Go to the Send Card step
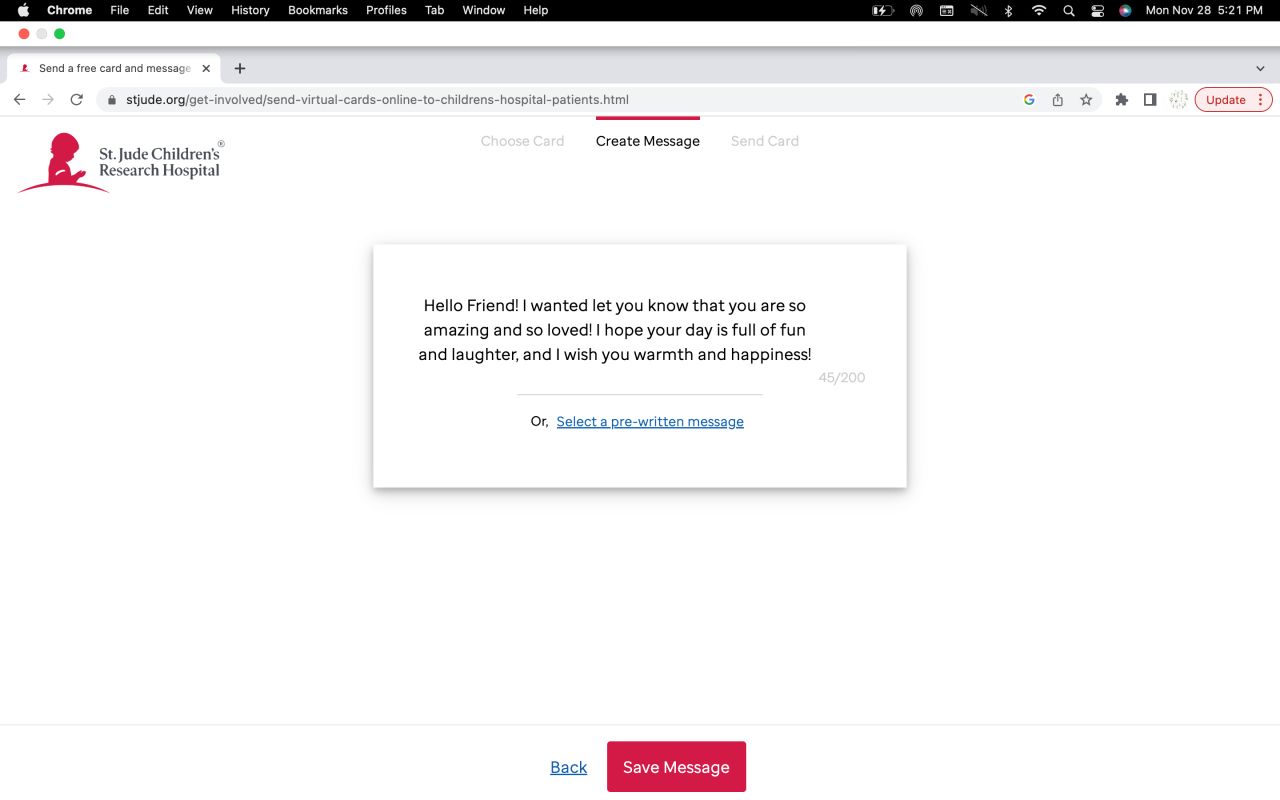Screen dimensions: 1280x800 pos(765,141)
